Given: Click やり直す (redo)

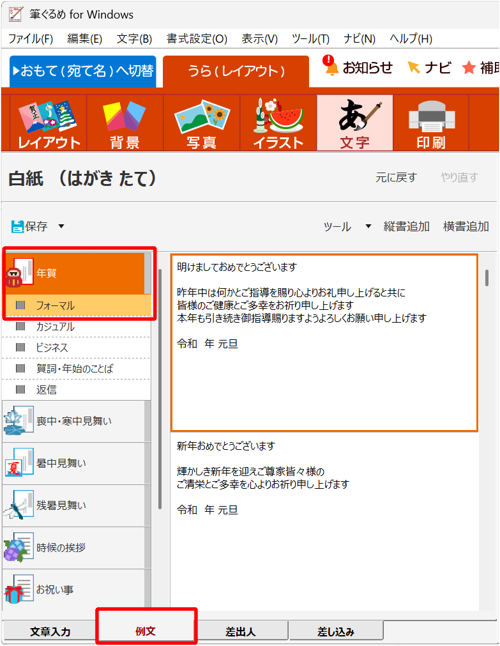Looking at the screenshot, I should (459, 178).
